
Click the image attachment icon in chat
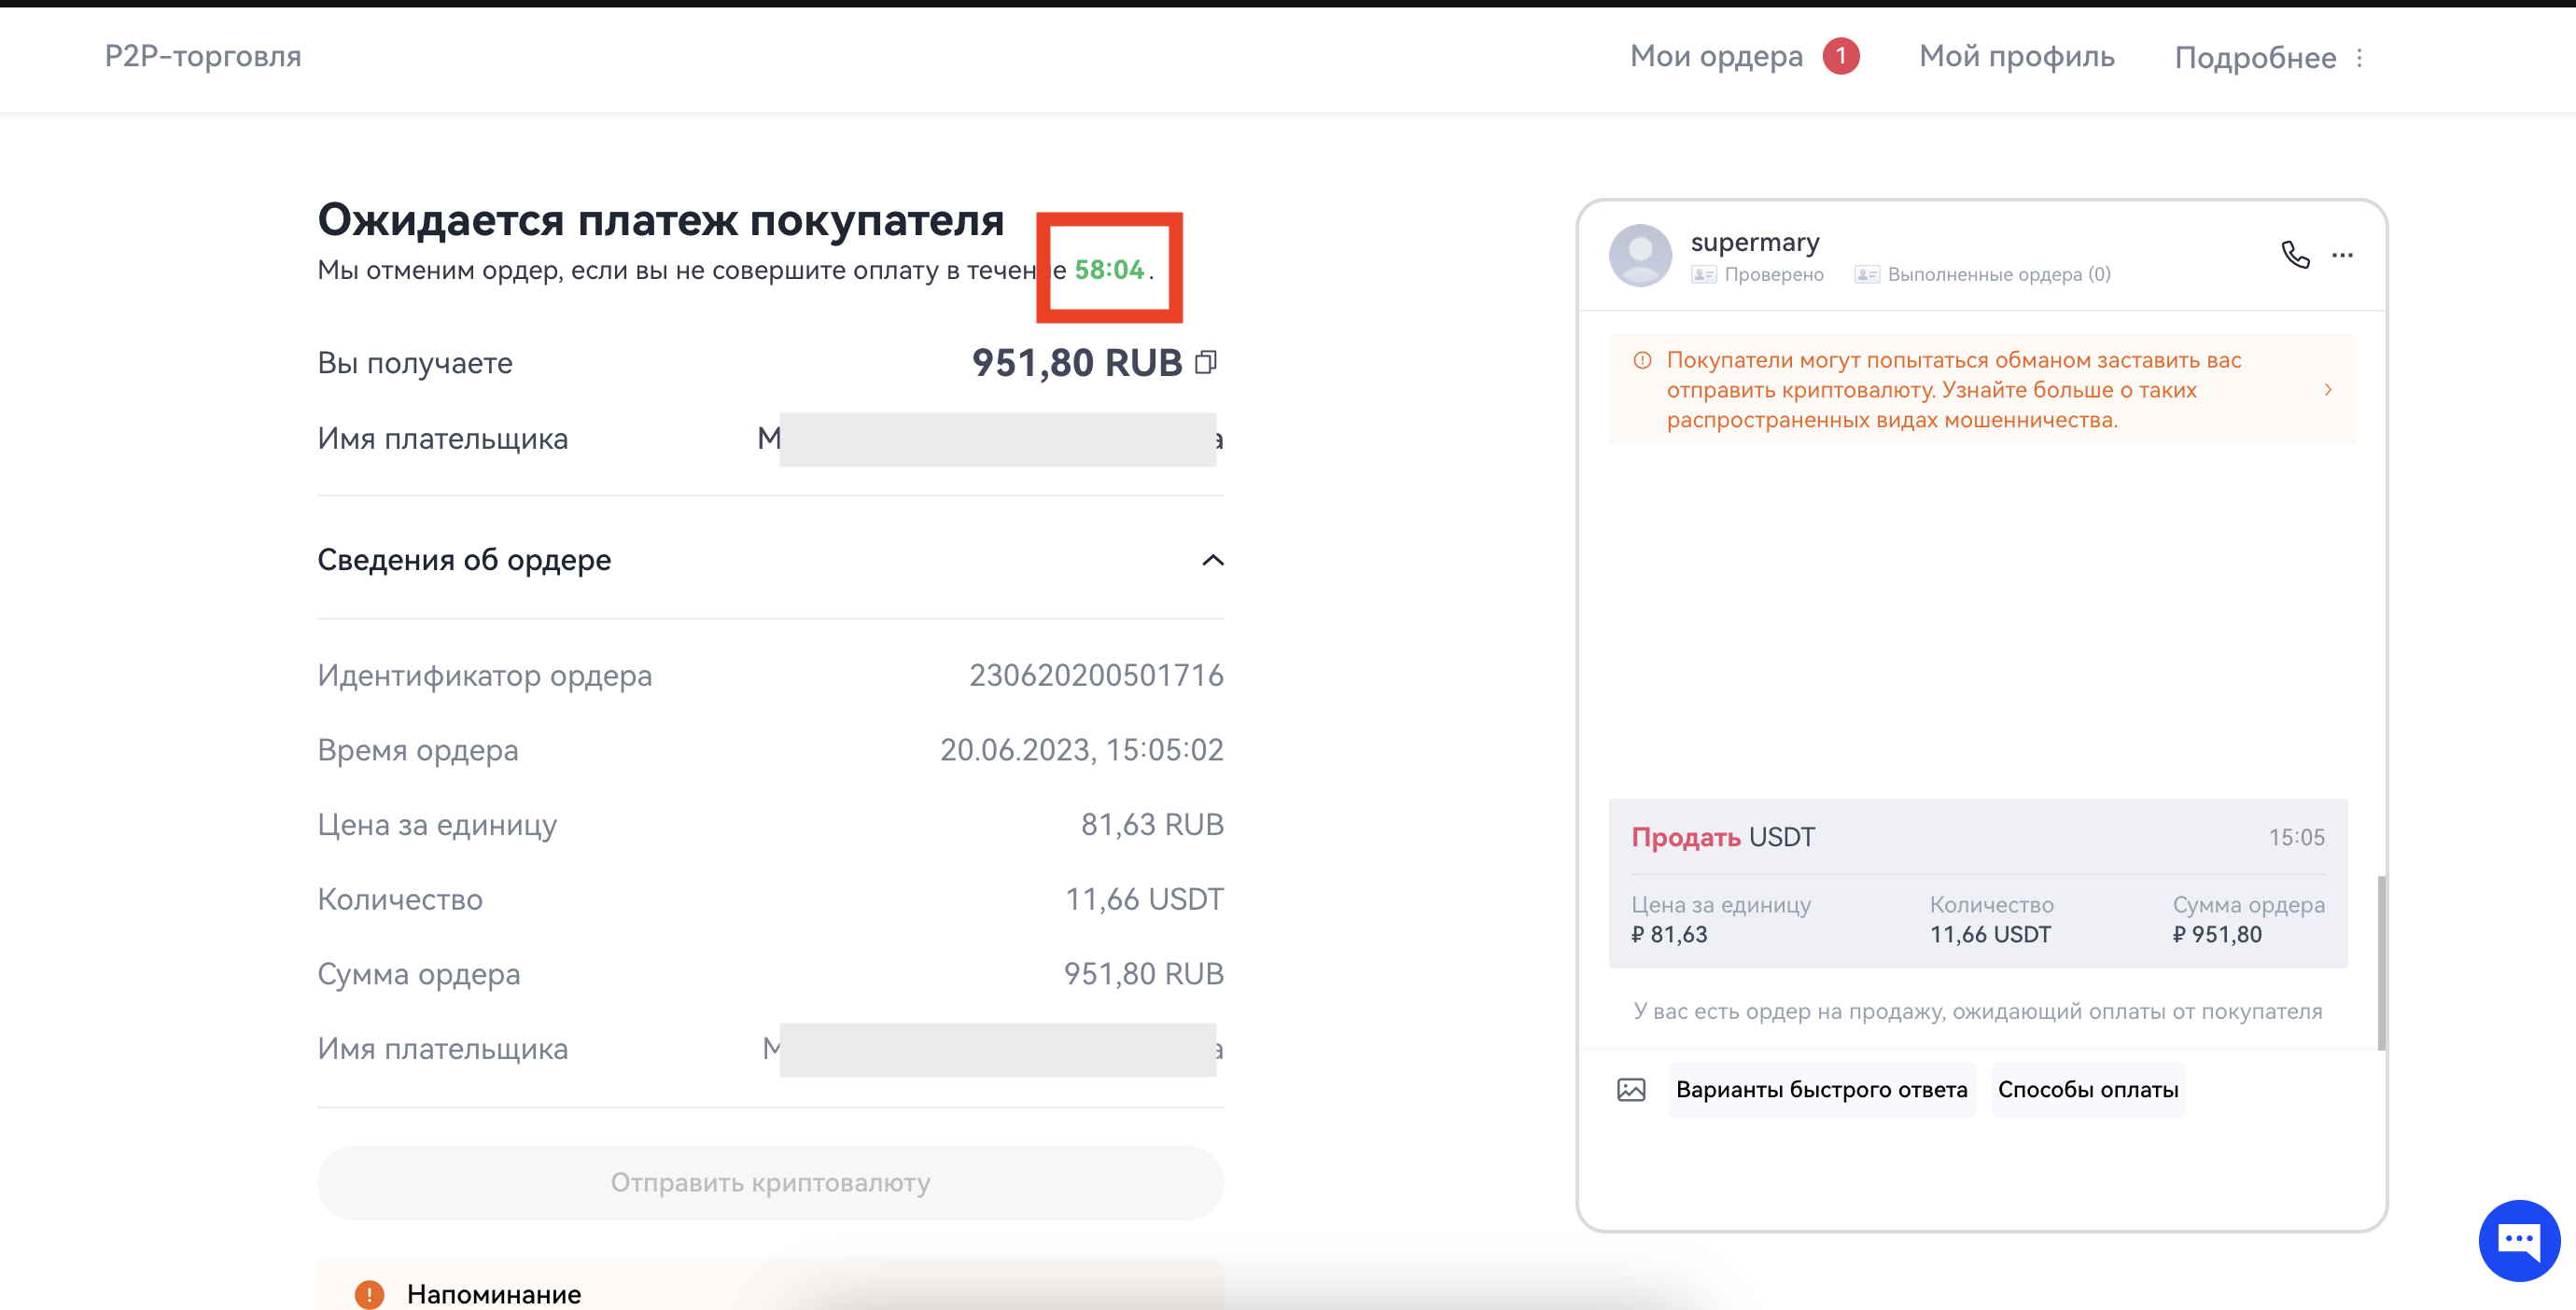tap(1631, 1089)
